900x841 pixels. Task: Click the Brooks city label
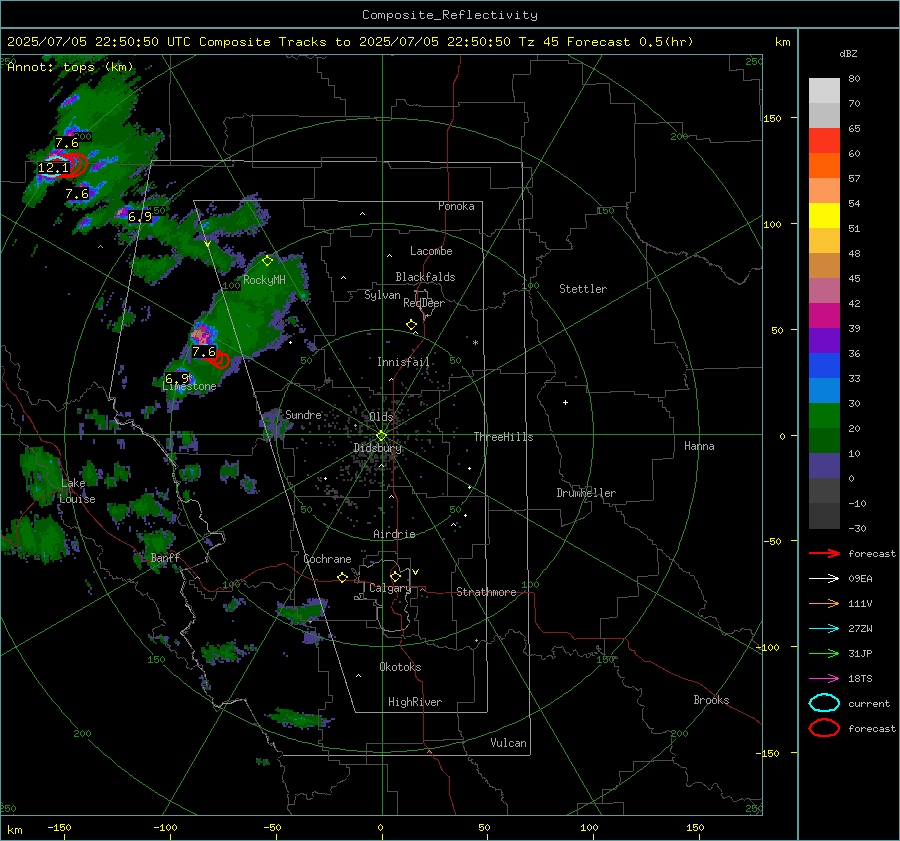point(711,700)
